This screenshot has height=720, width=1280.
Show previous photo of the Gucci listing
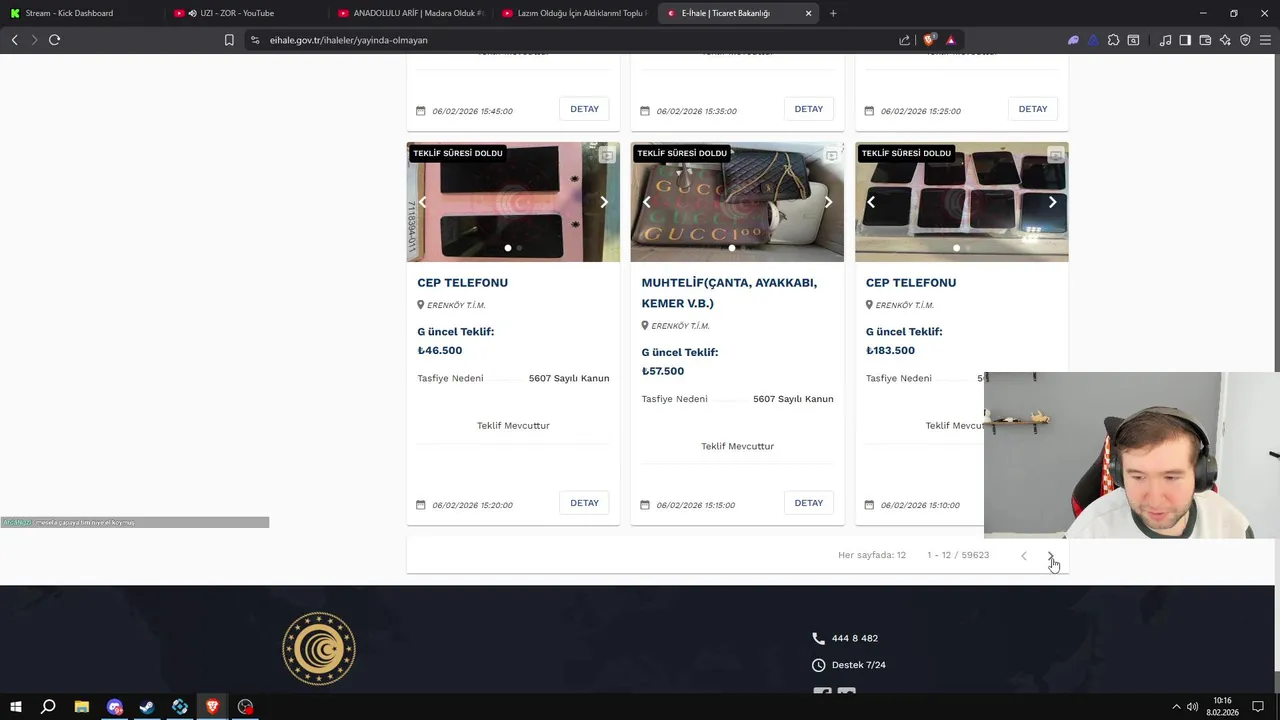point(647,202)
